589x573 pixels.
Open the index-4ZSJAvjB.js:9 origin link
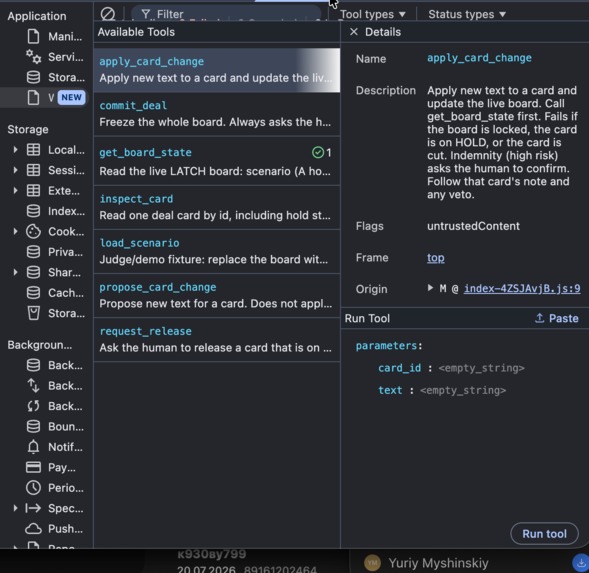pyautogui.click(x=522, y=289)
